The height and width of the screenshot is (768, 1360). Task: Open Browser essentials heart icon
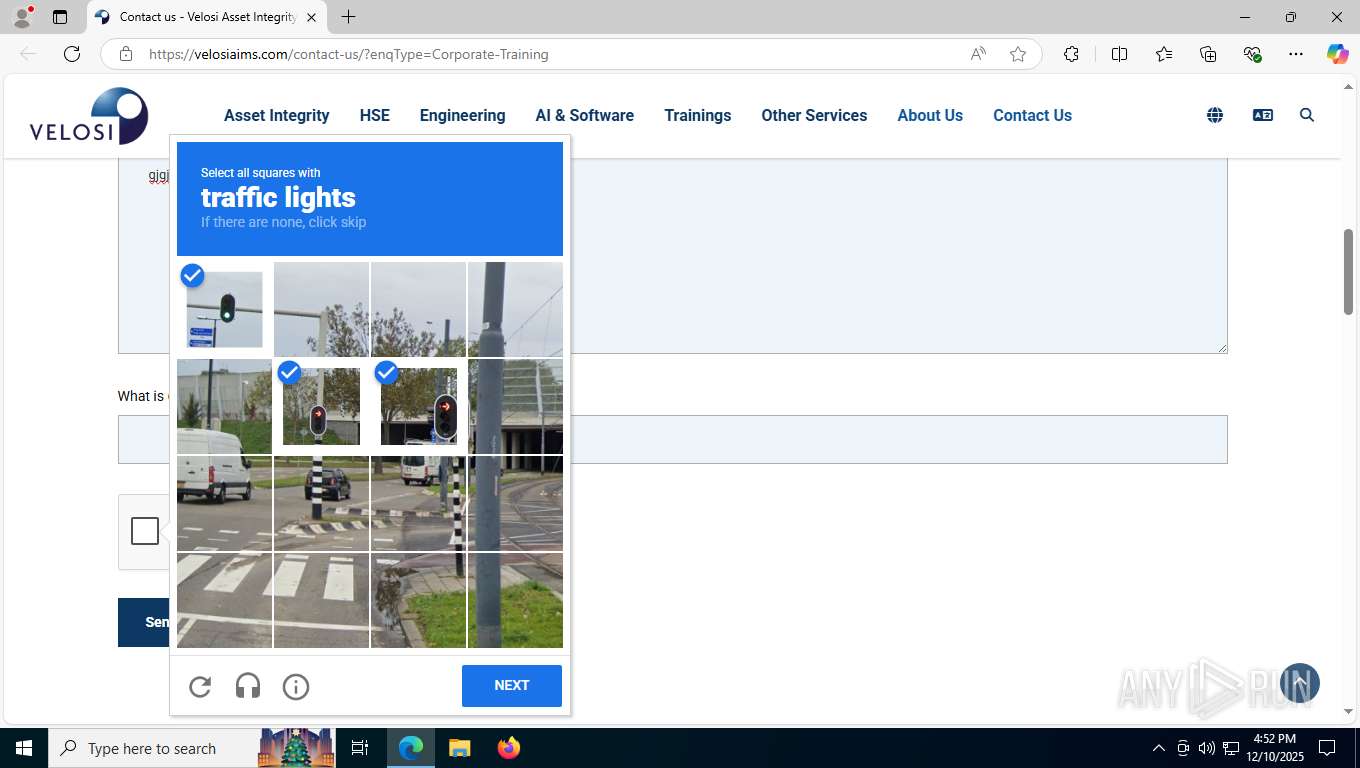pos(1252,54)
